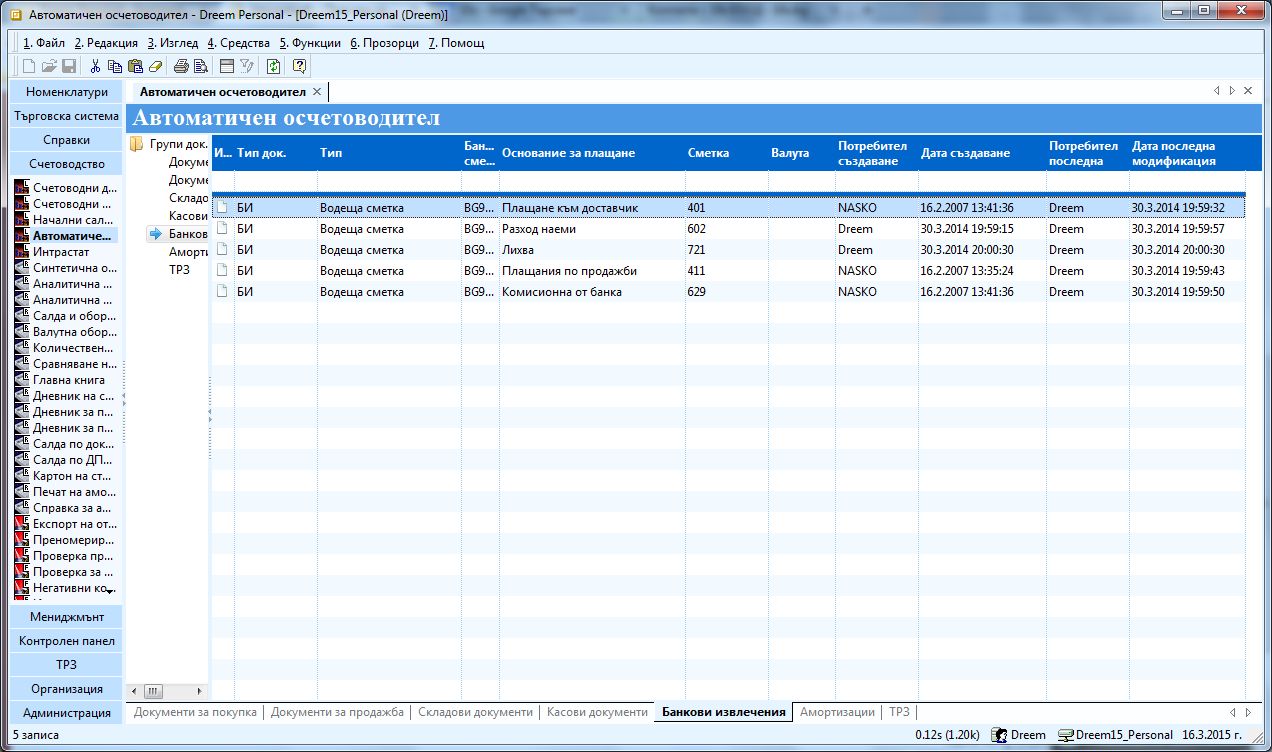Cut selection with the scissors icon
This screenshot has height=752, width=1272.
pyautogui.click(x=96, y=66)
